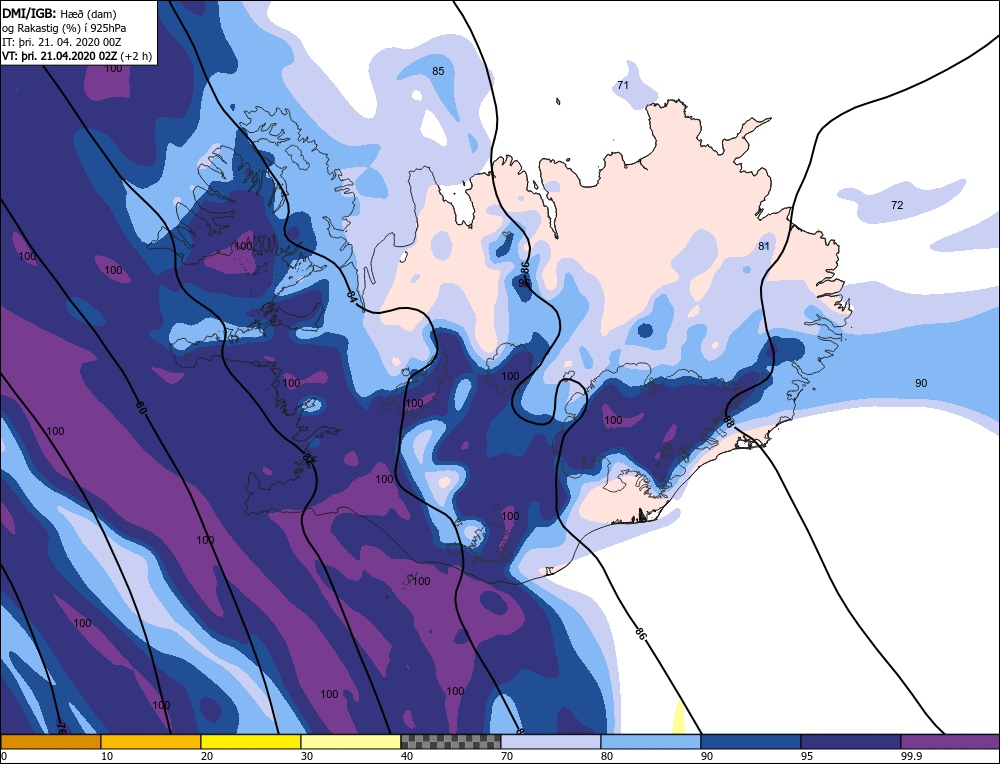Click the 'og Rakastig (%) í 925hPa' line
The image size is (1000, 764).
point(64,28)
